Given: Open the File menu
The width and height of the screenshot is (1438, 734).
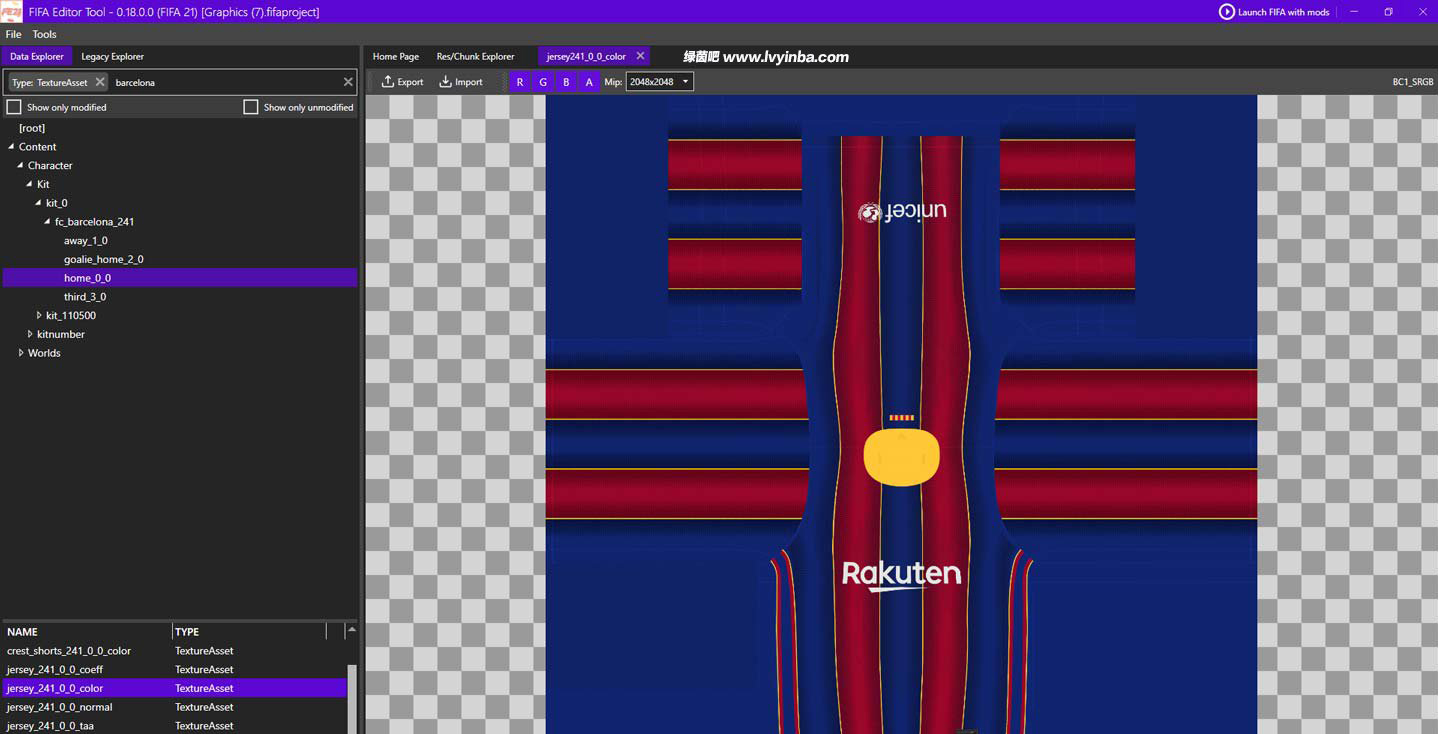Looking at the screenshot, I should point(13,34).
